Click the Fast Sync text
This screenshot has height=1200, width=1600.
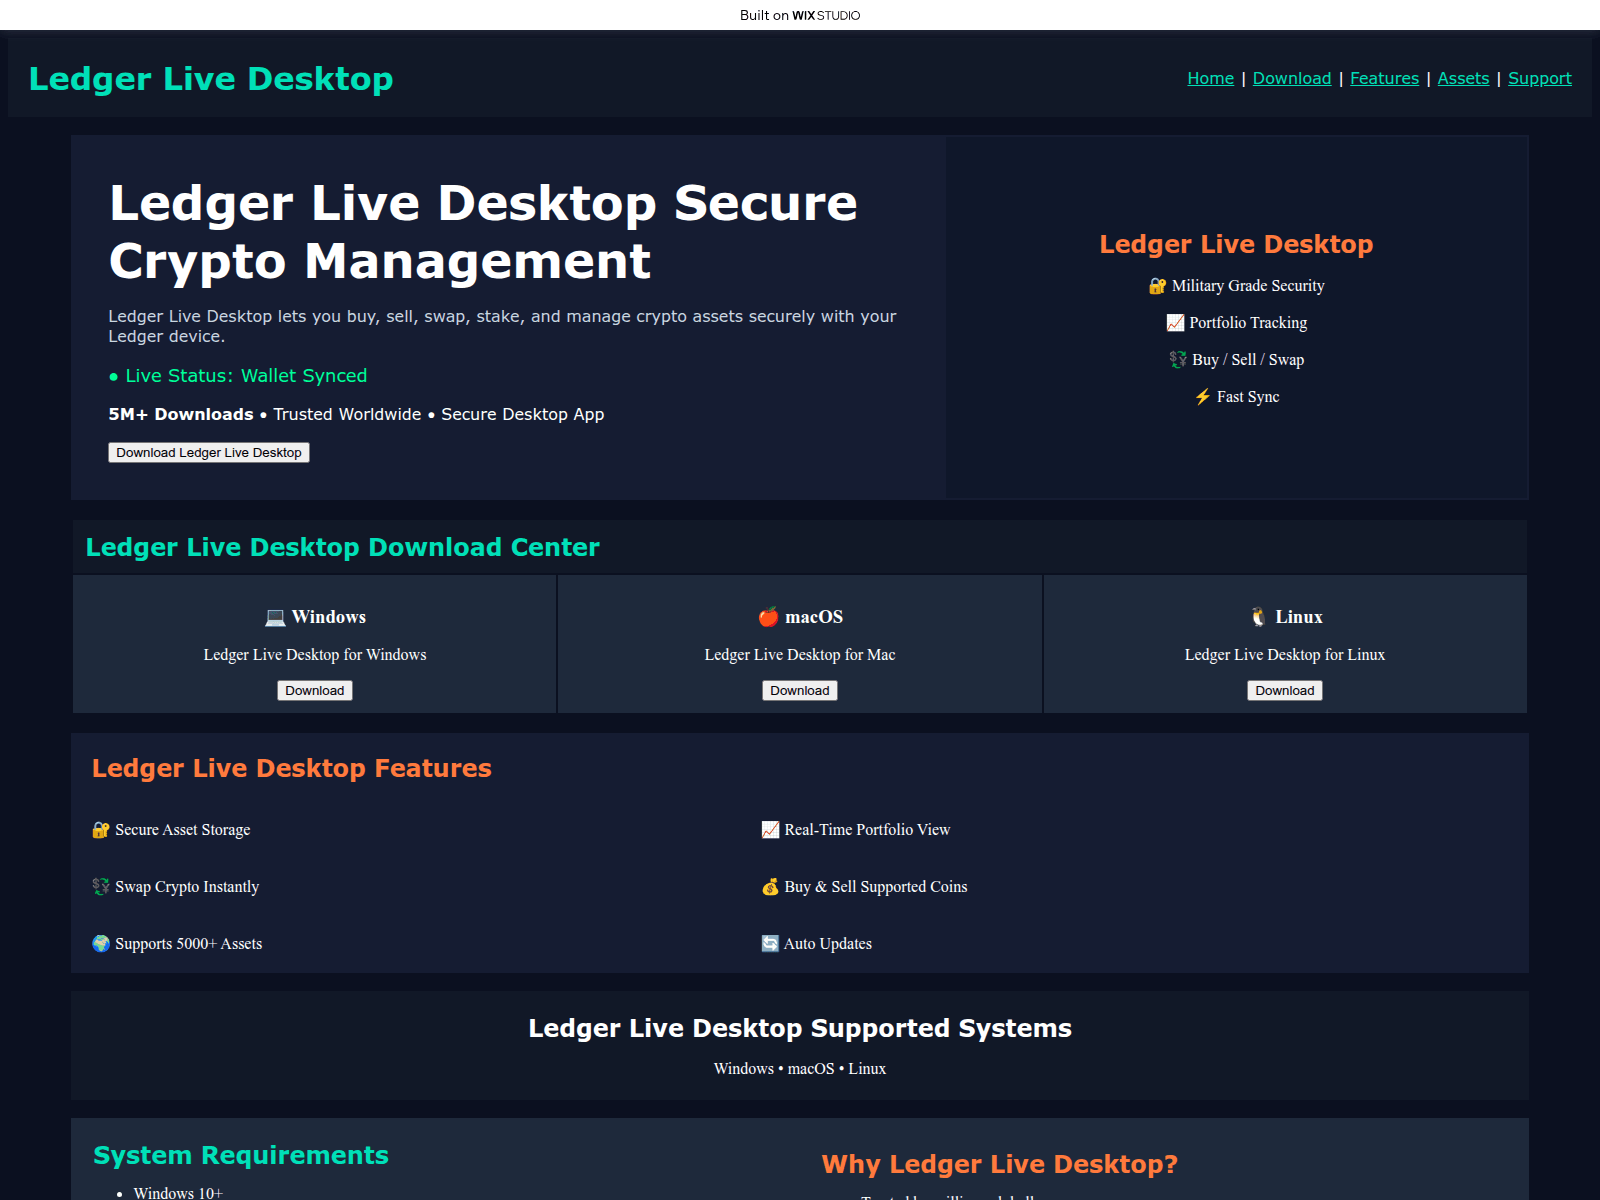(1248, 397)
